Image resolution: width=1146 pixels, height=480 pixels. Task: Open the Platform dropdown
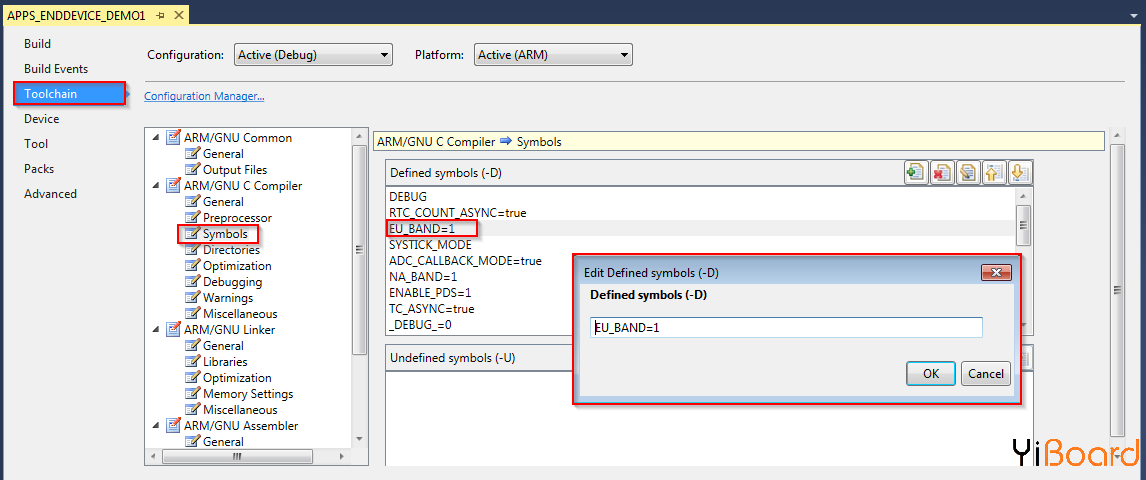pyautogui.click(x=553, y=55)
